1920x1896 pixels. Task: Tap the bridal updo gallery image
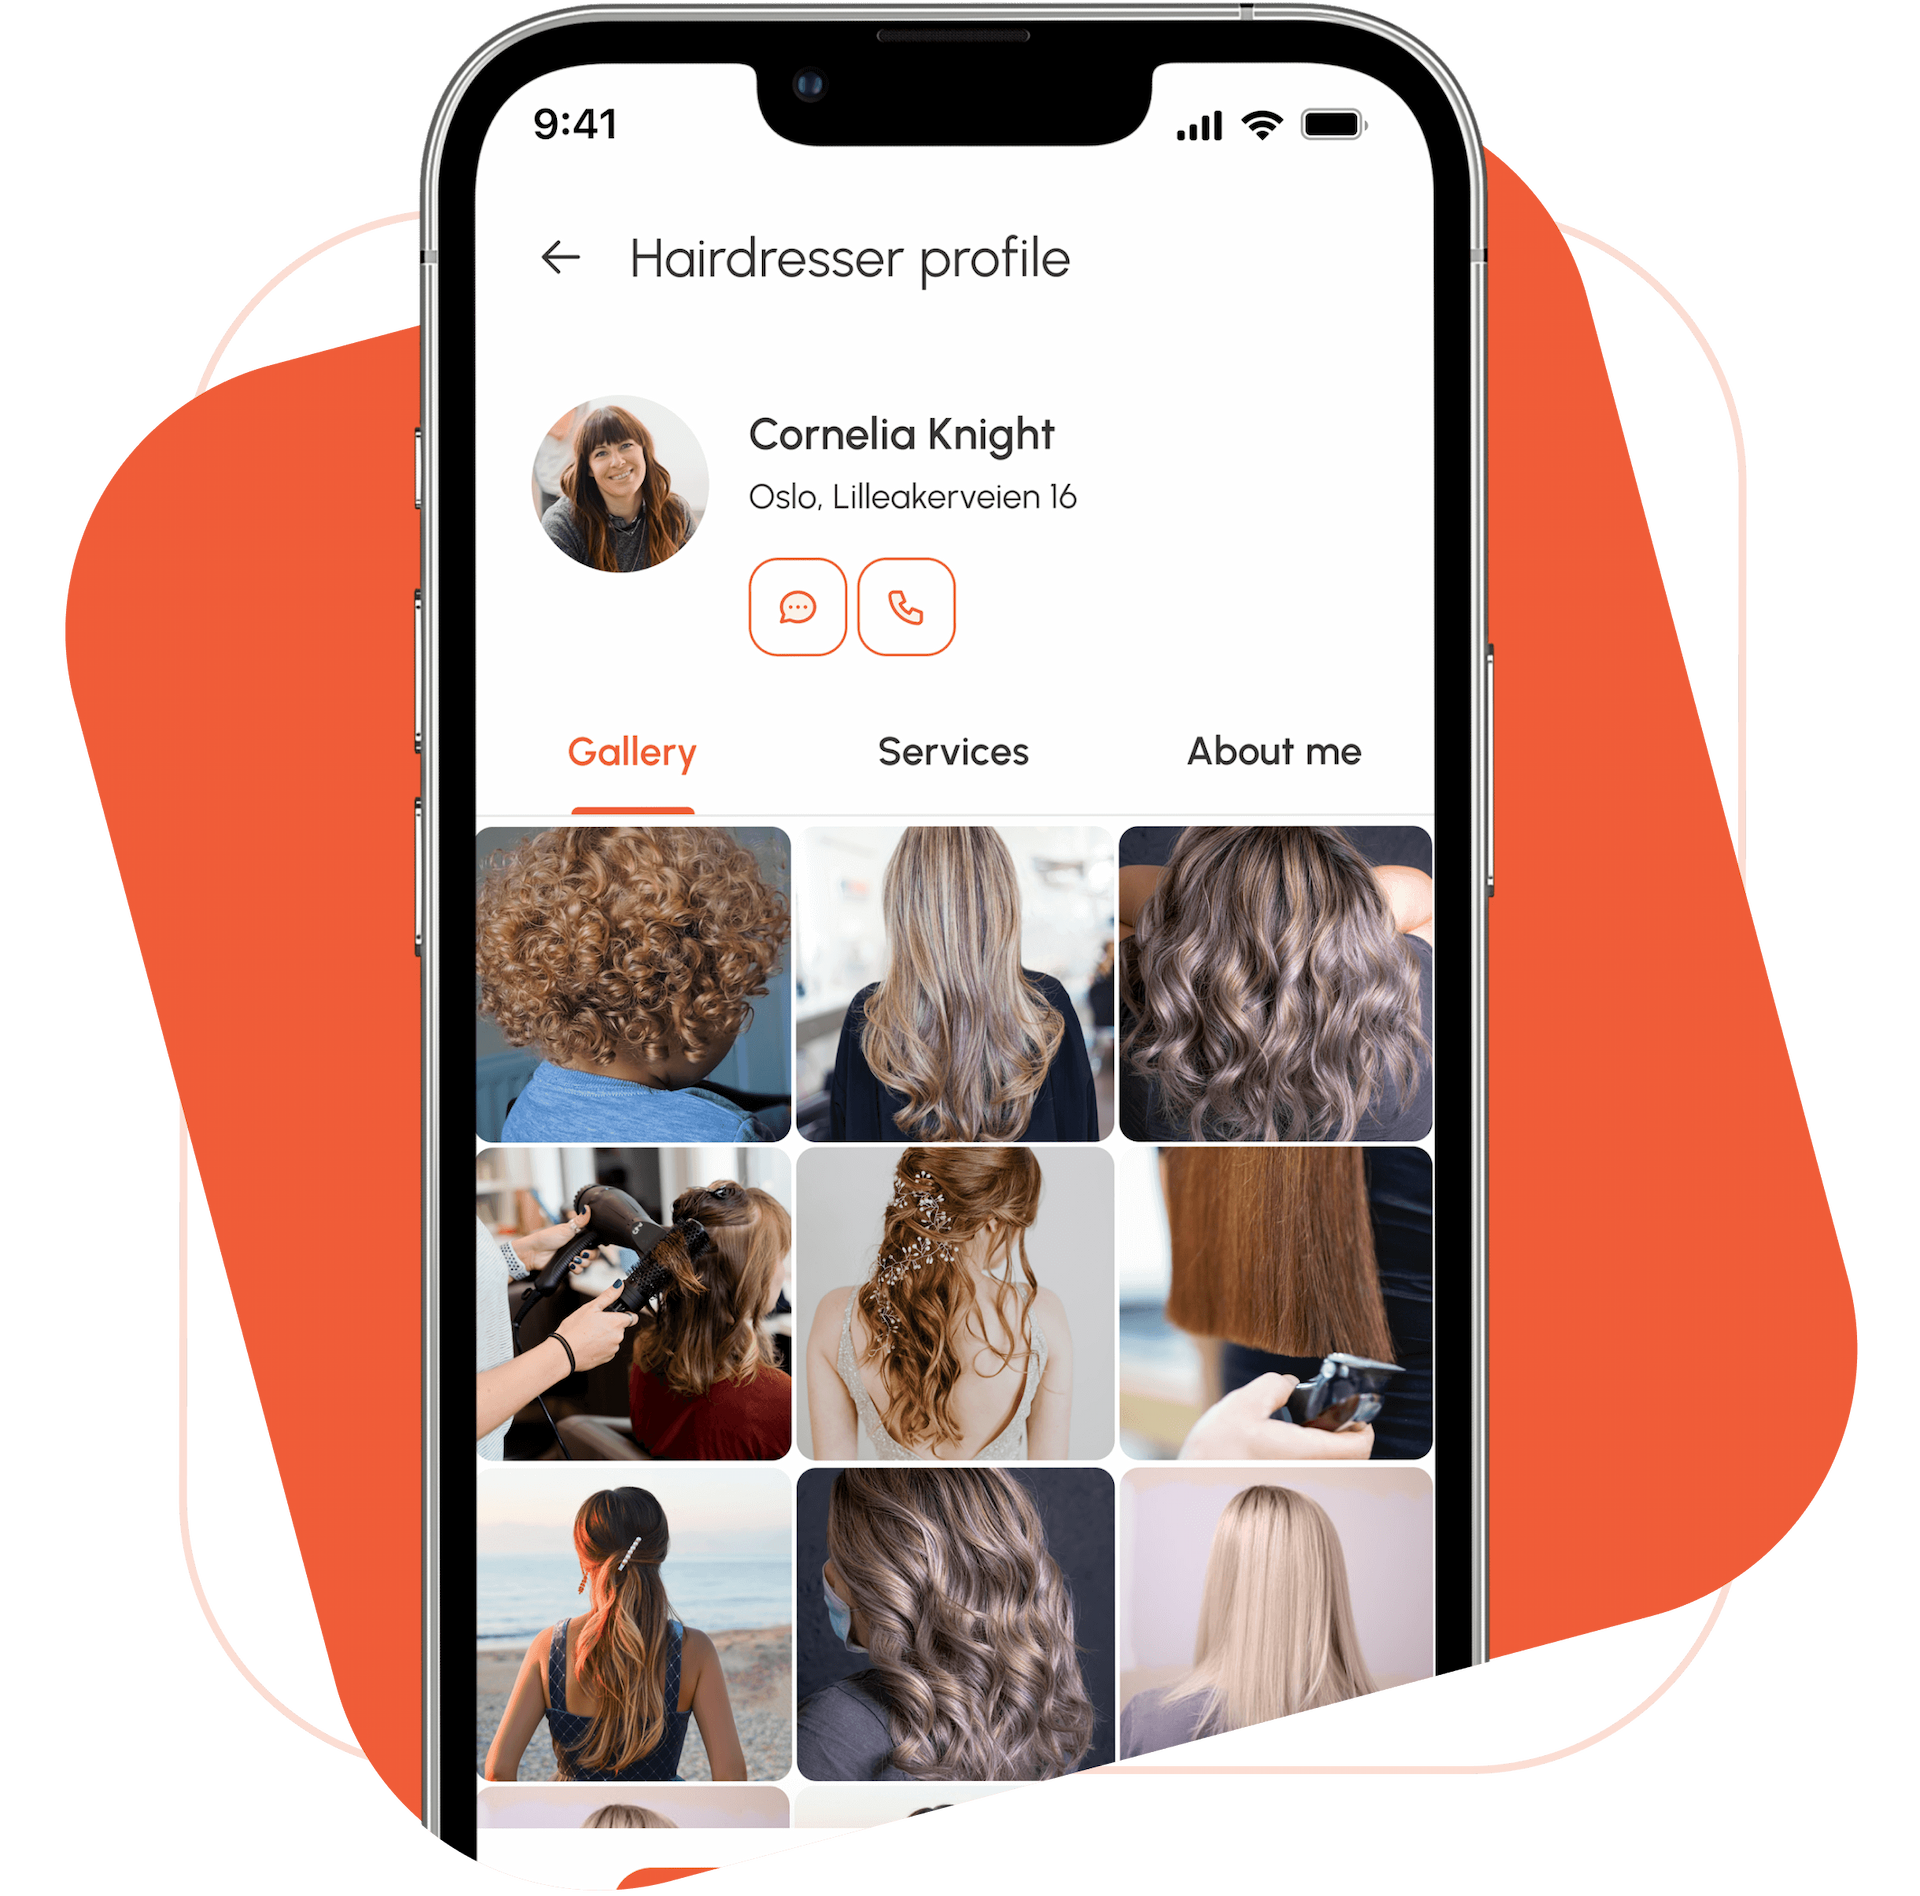946,1313
